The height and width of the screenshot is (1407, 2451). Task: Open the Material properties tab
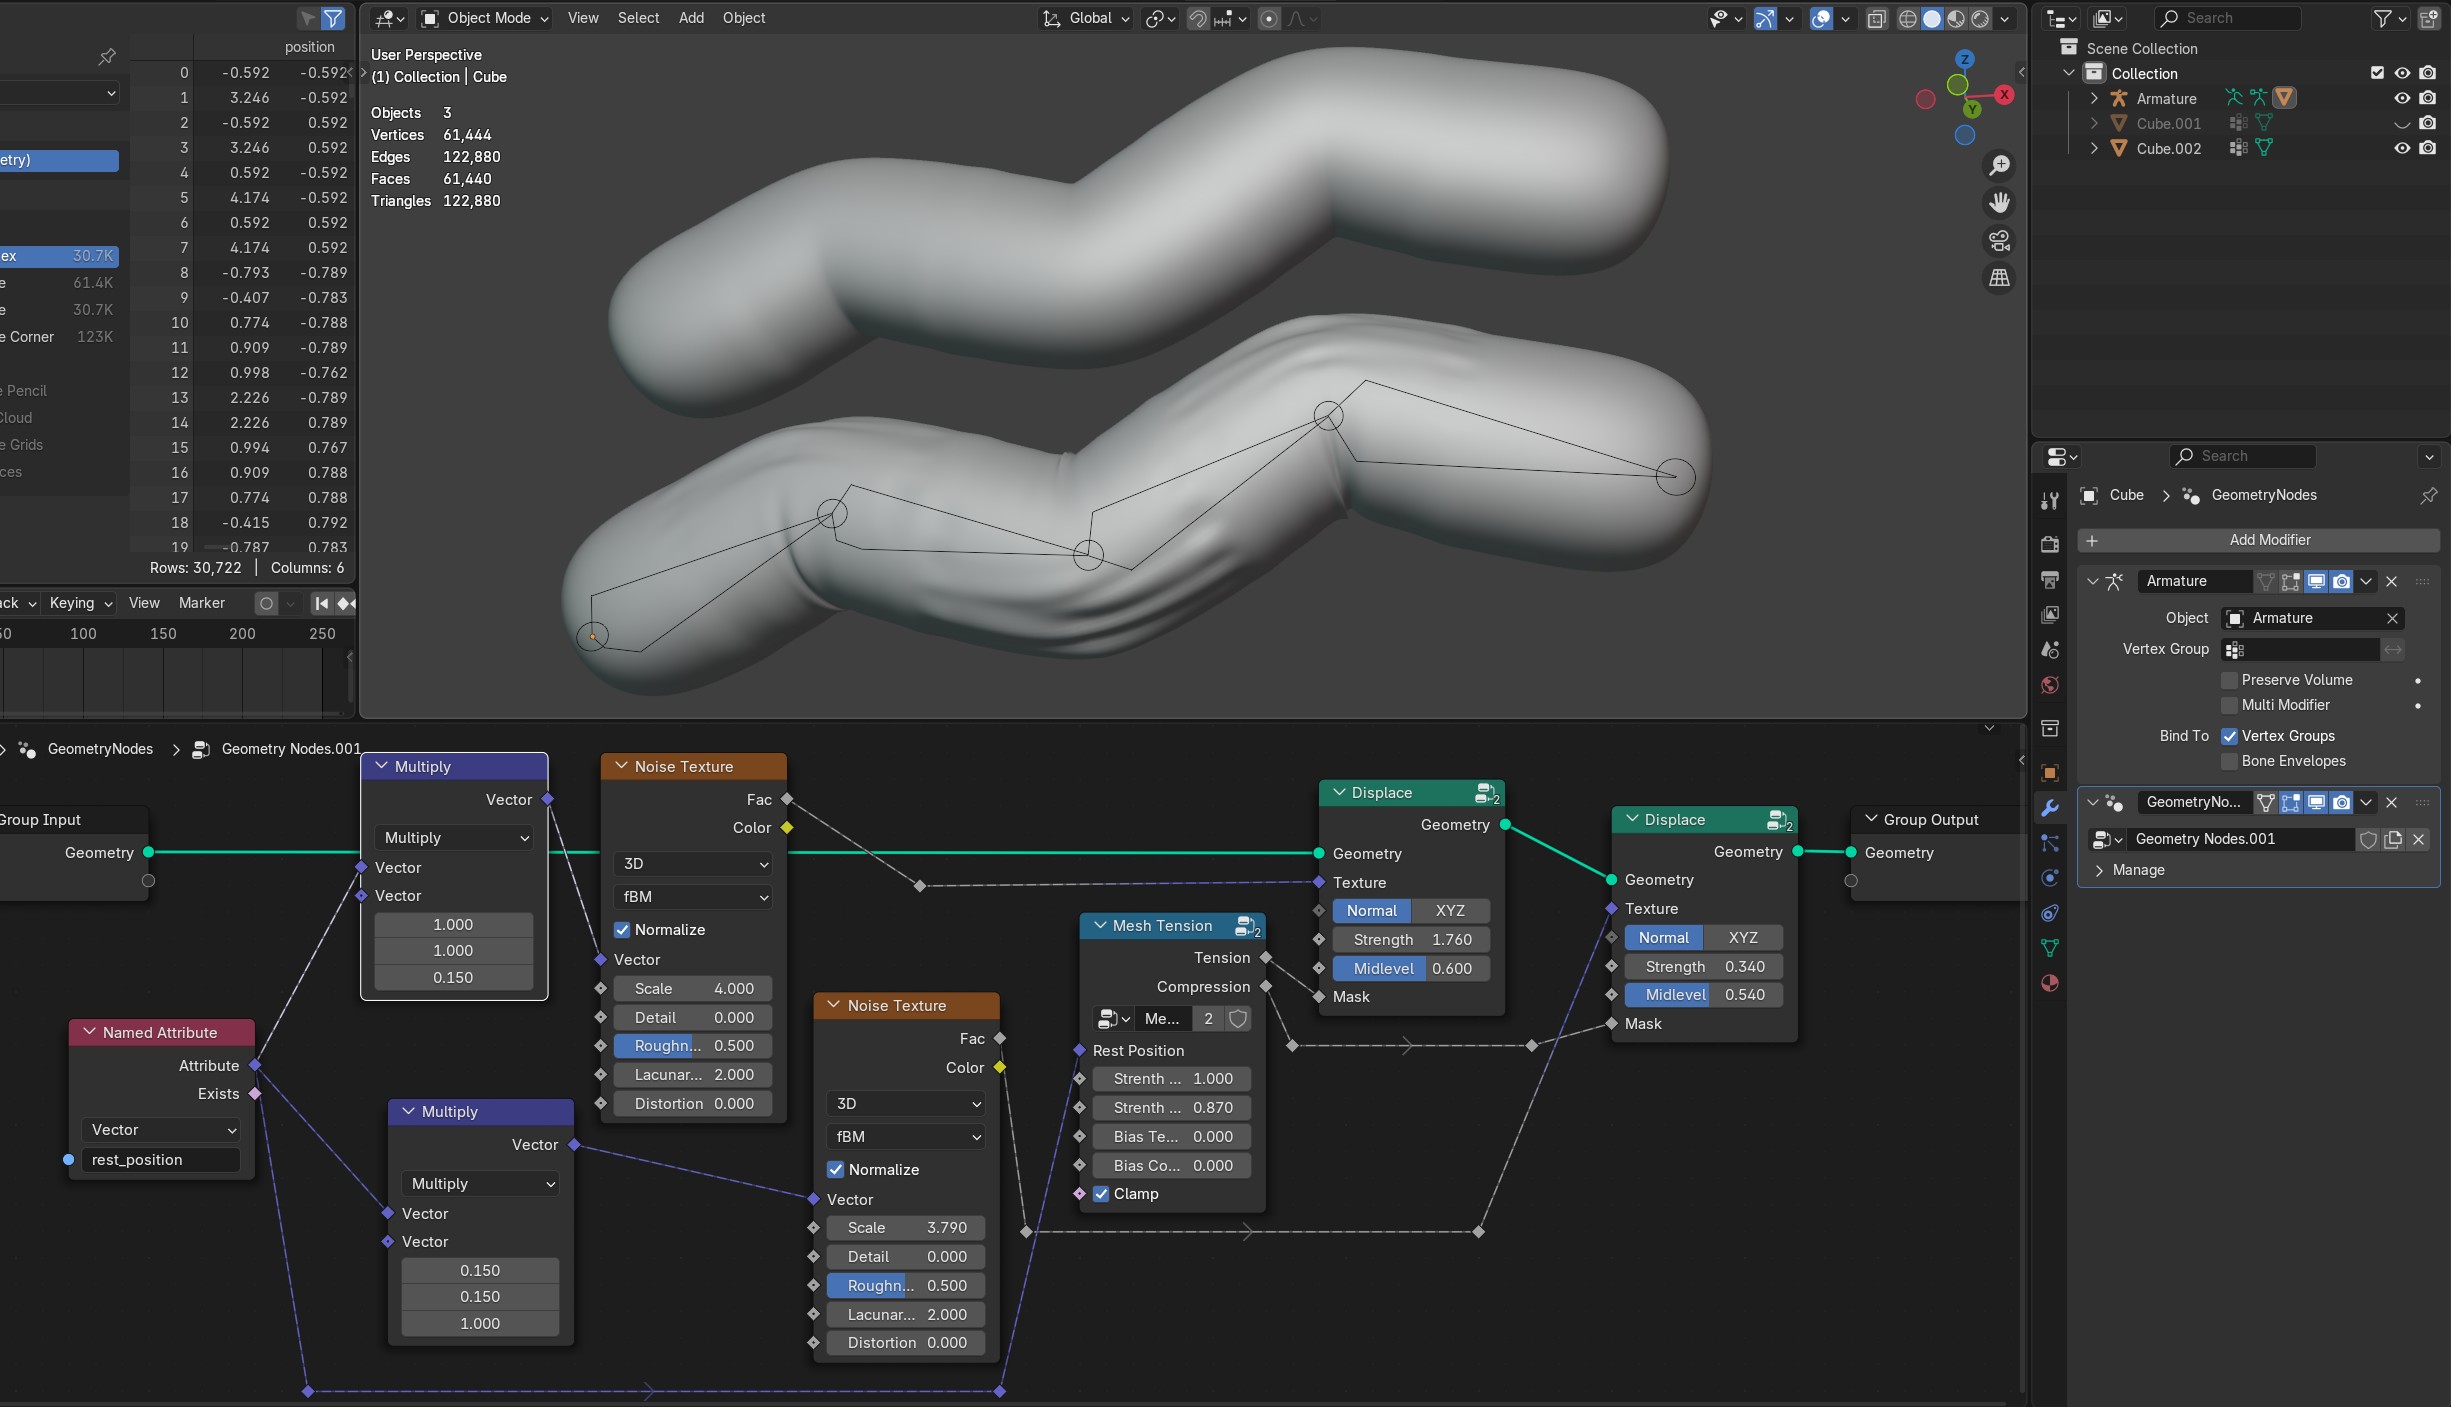tap(2050, 983)
